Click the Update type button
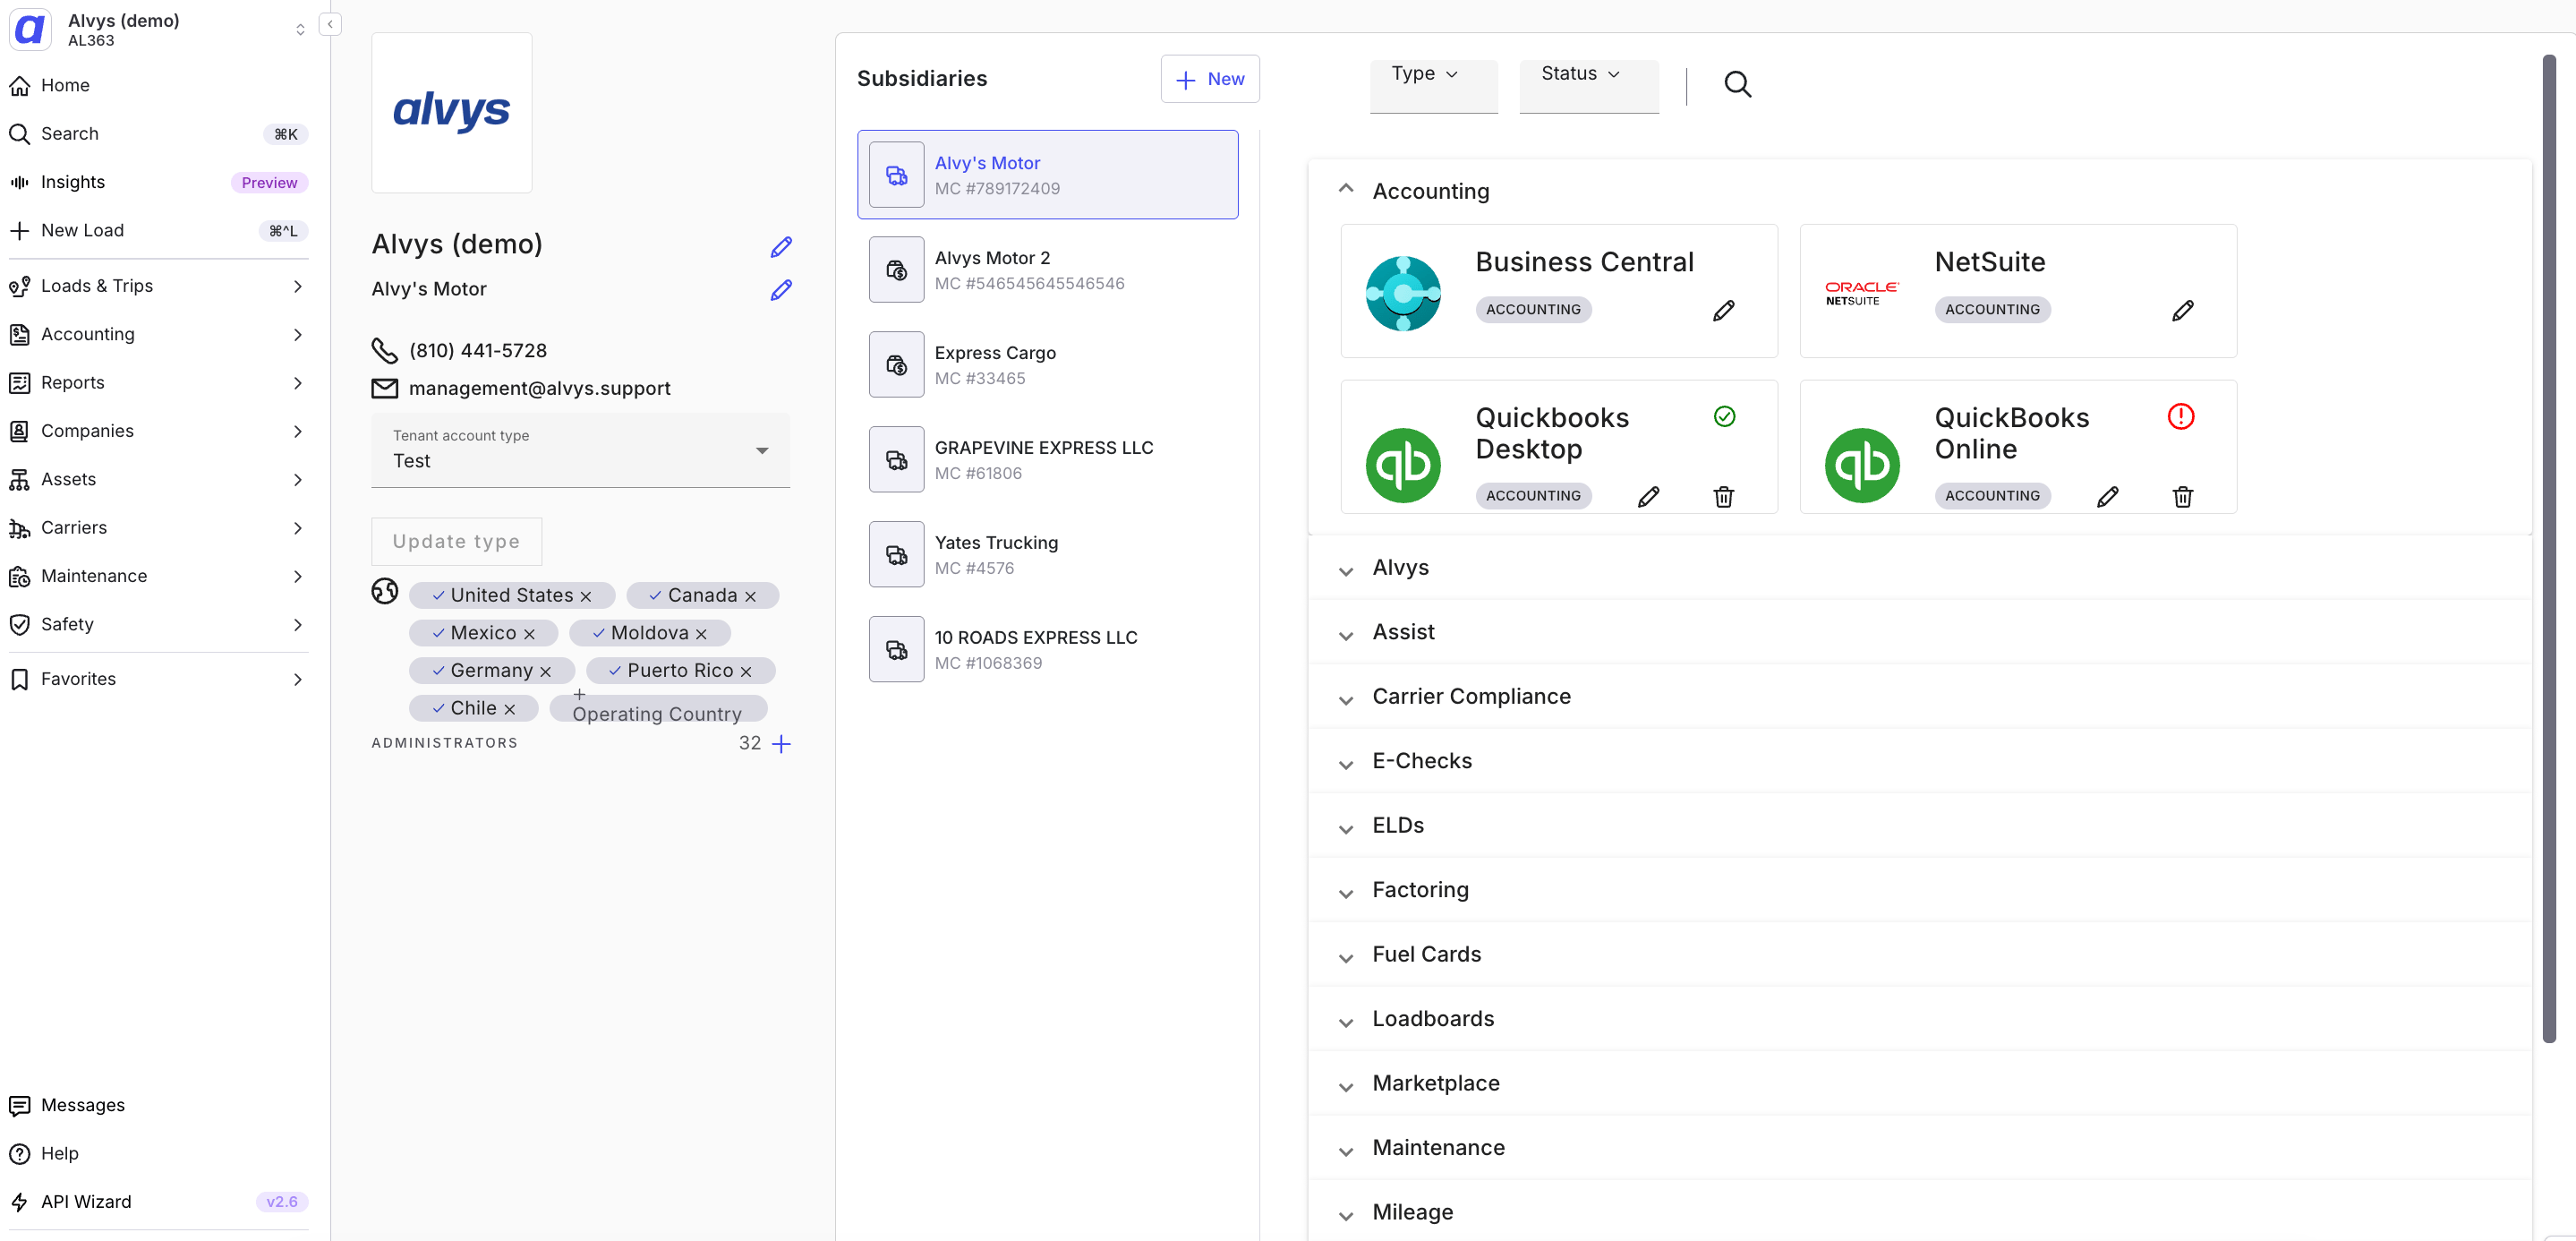2576x1241 pixels. [456, 541]
